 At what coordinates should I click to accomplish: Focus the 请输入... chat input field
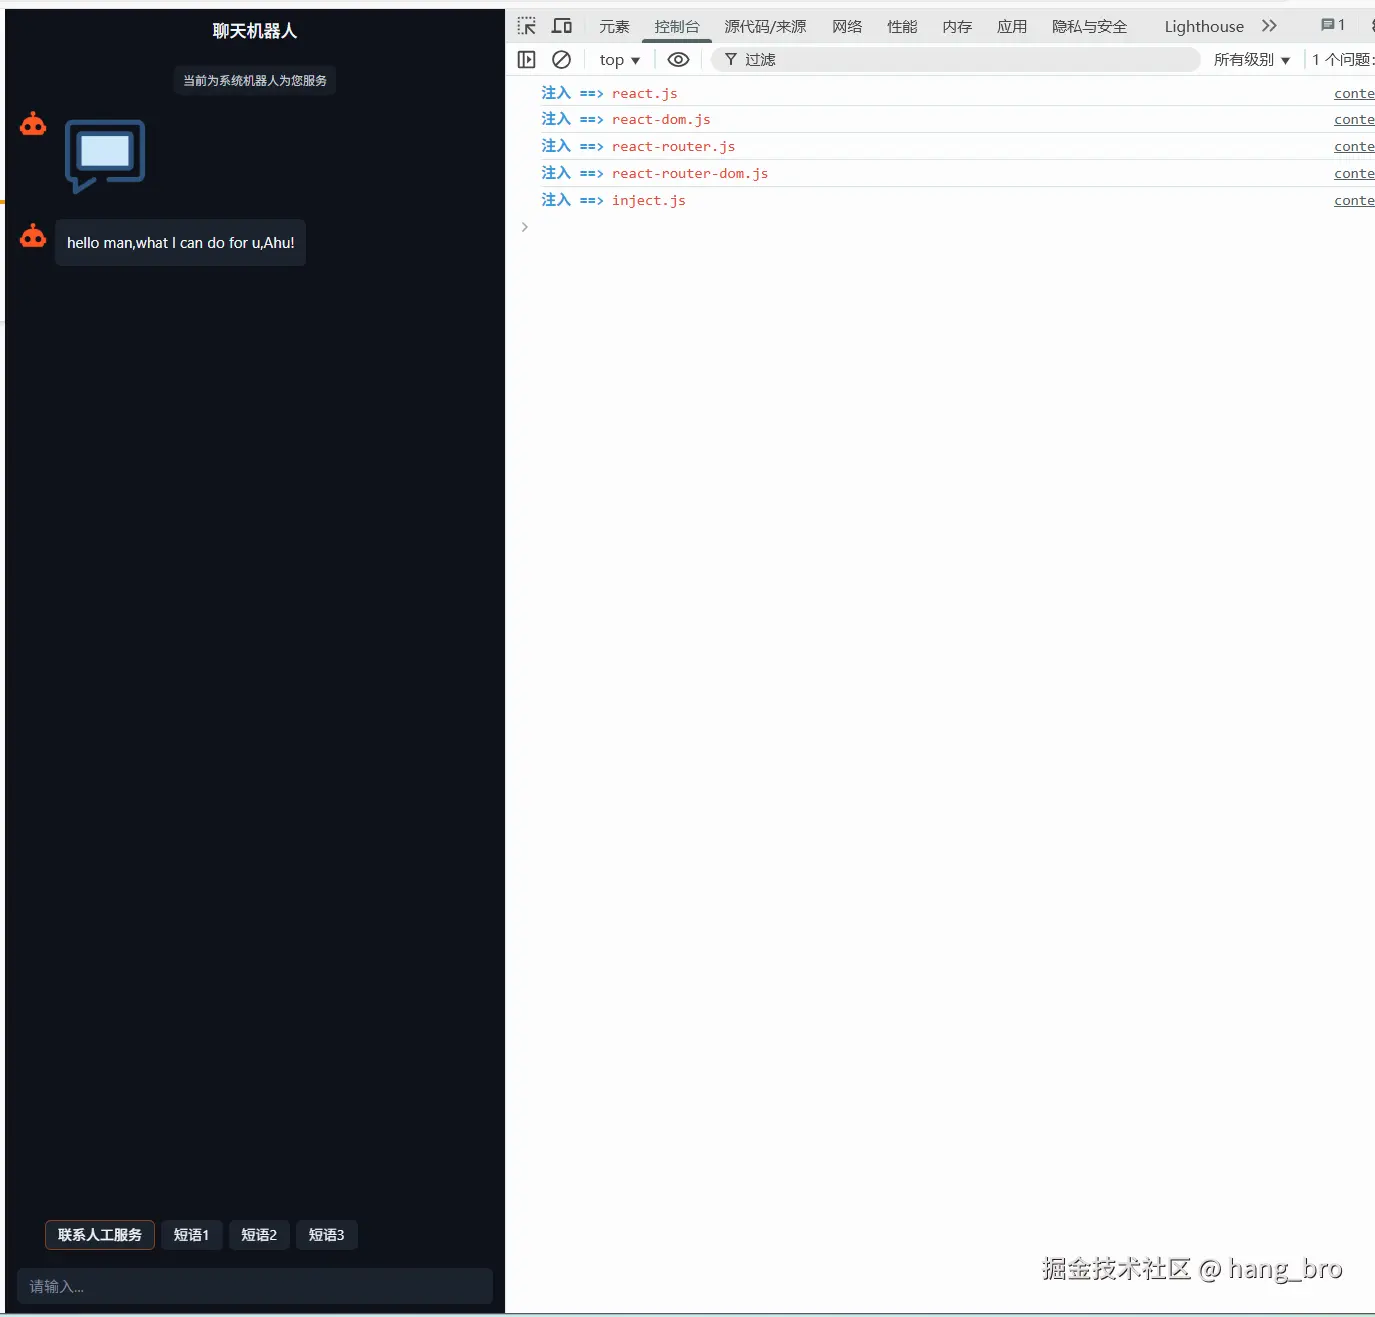(255, 1286)
